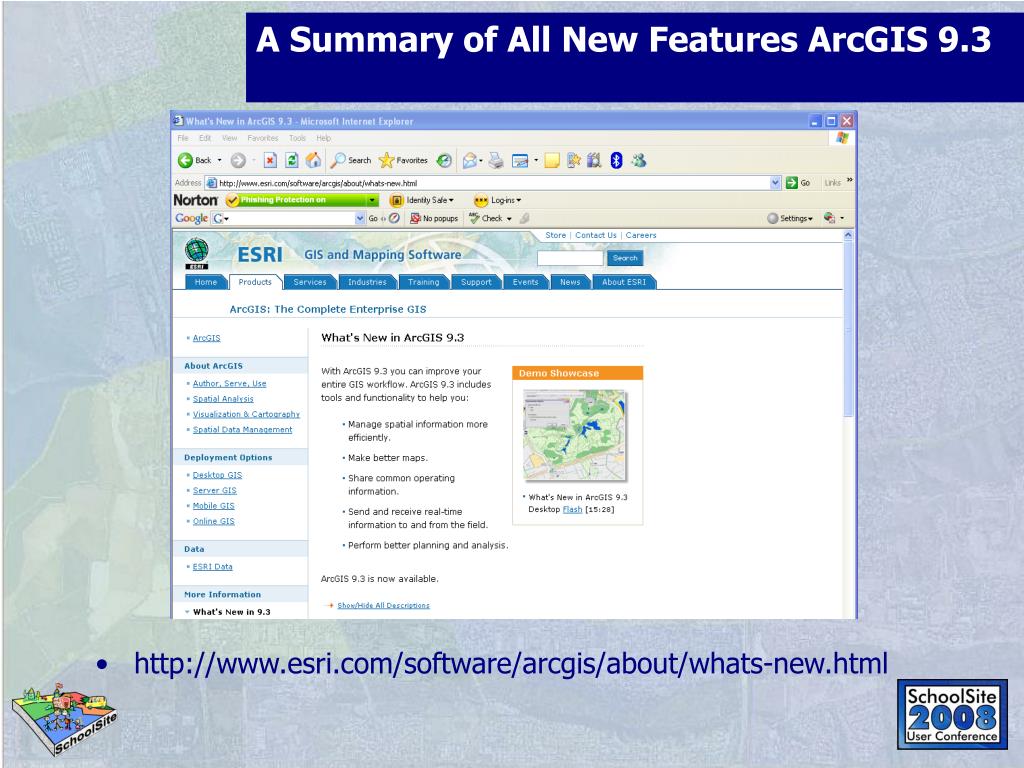Expand the Links toolbar chevron
This screenshot has height=768, width=1024.
pyautogui.click(x=850, y=180)
